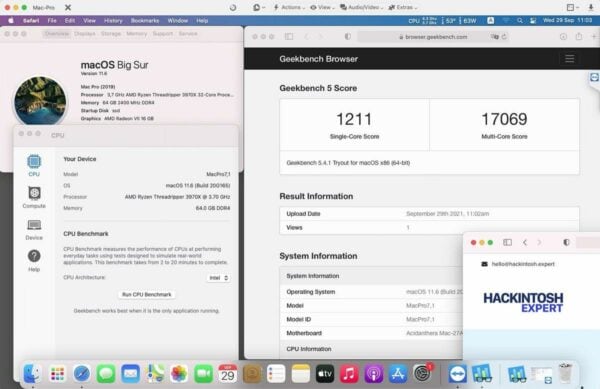
Task: Open the Extras dropdown in top toolbar
Action: [403, 7]
